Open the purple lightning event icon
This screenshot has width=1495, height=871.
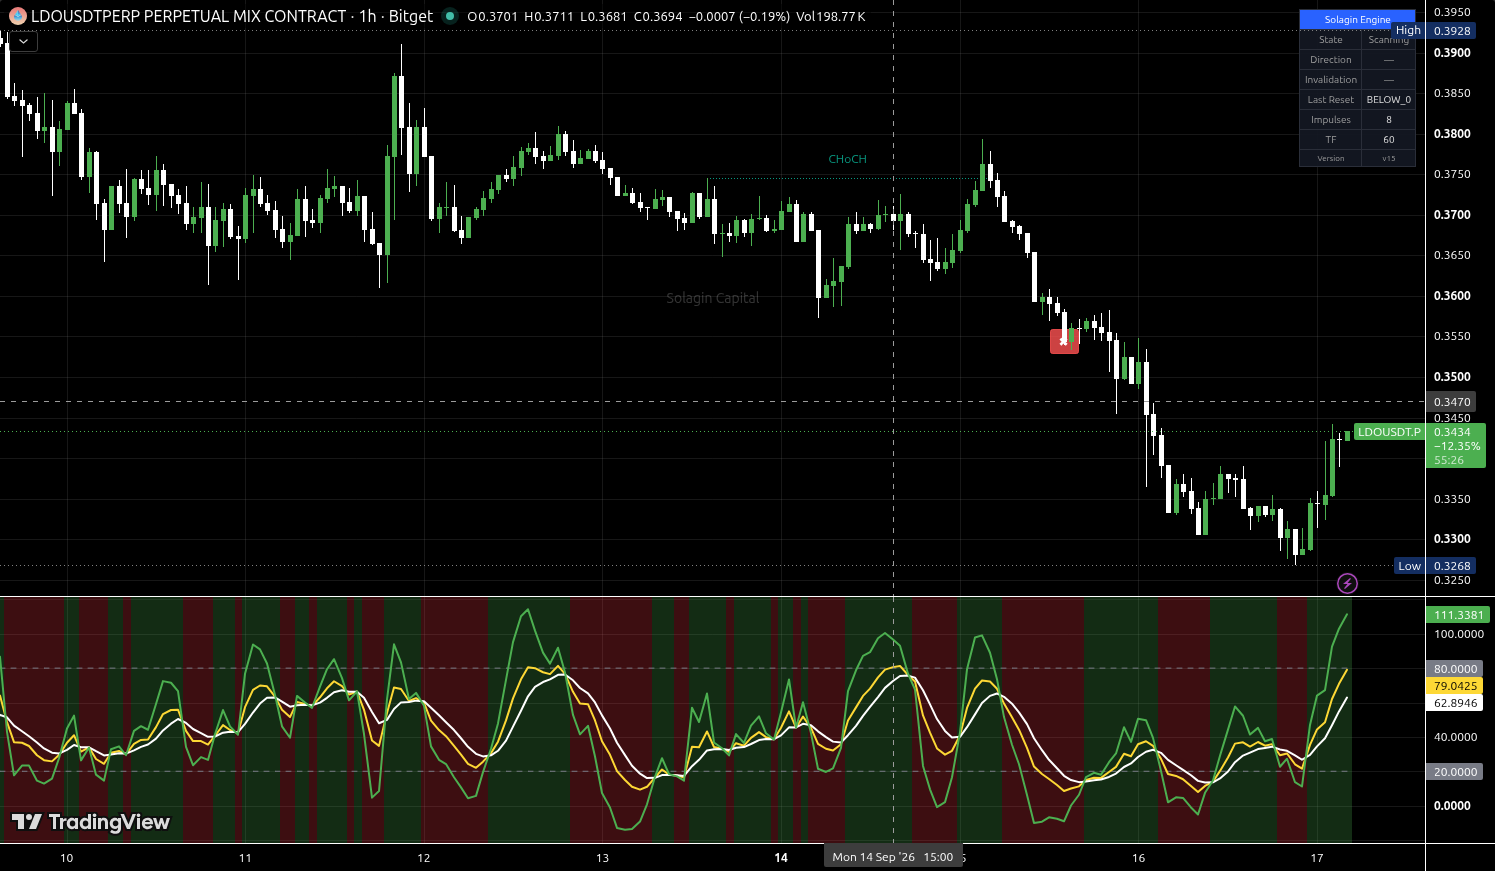[x=1347, y=583]
